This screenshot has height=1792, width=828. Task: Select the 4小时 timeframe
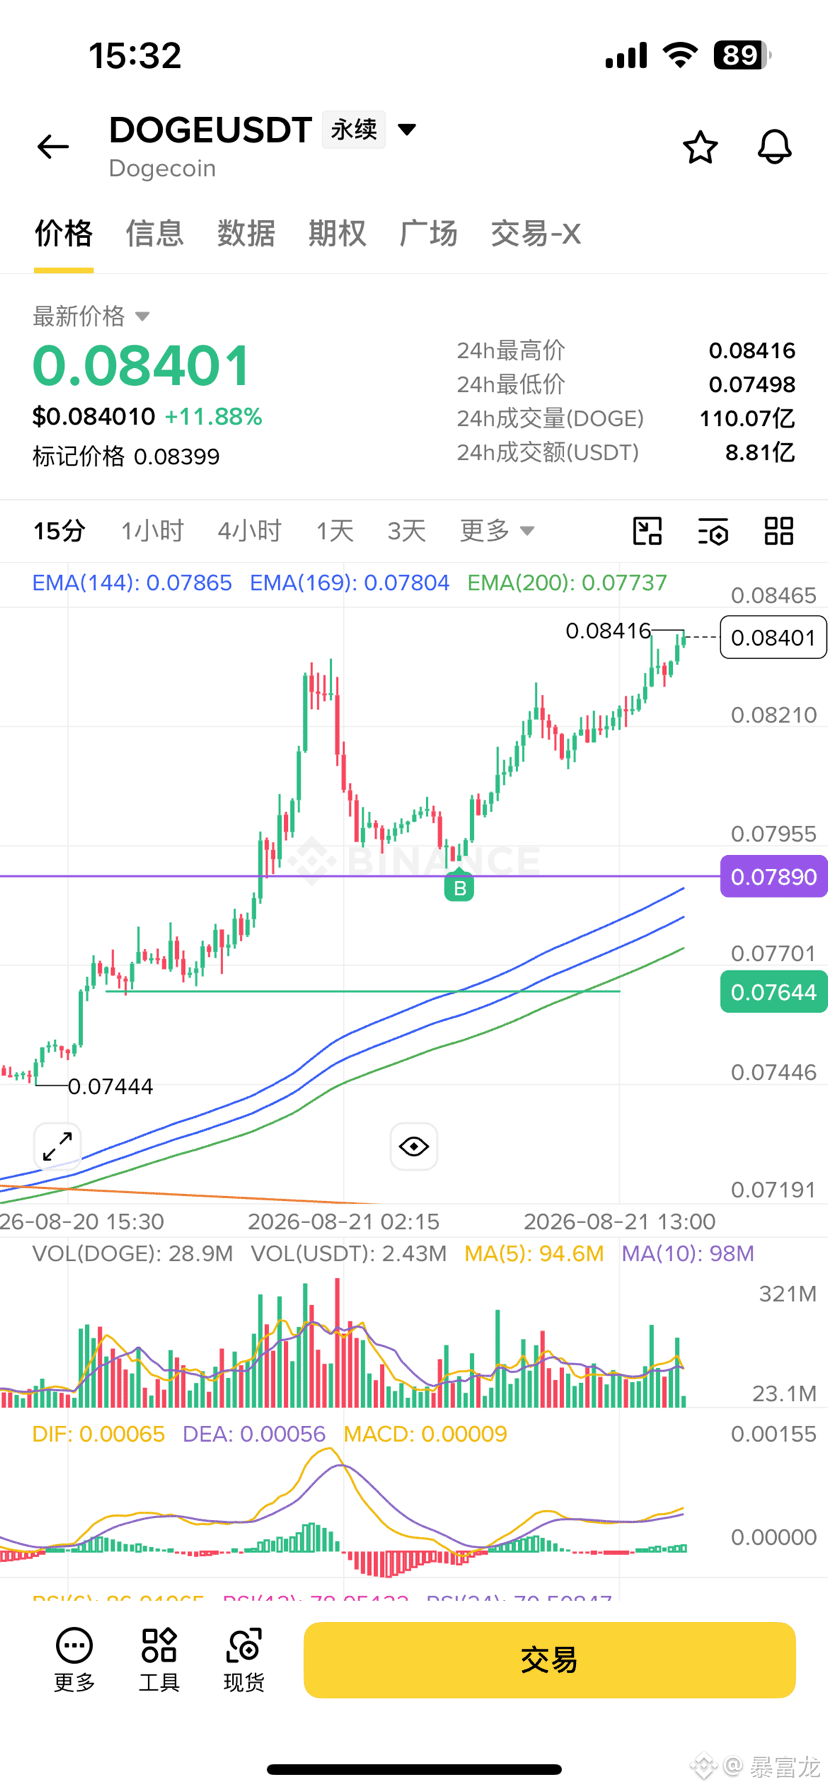(249, 531)
